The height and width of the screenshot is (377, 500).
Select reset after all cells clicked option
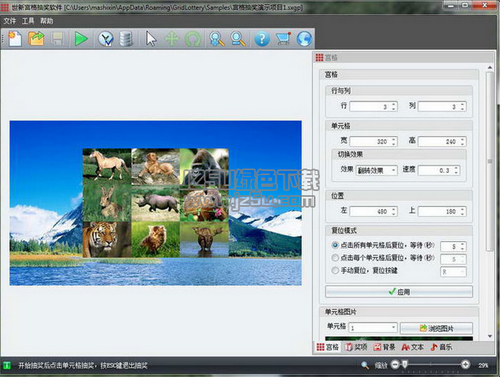click(x=335, y=245)
